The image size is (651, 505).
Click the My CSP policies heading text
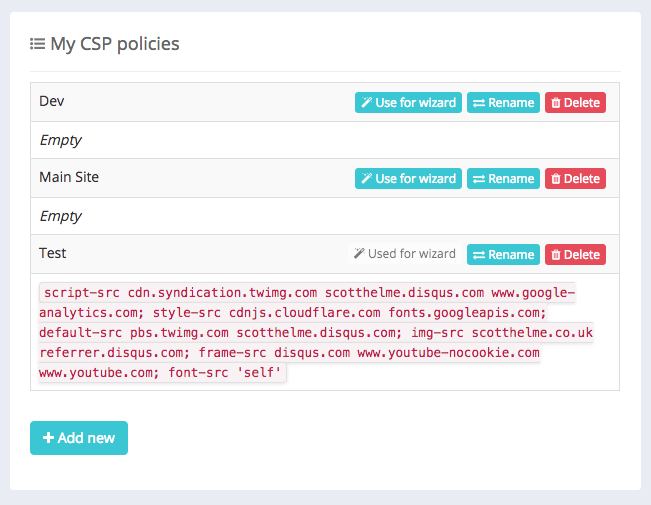tap(115, 44)
